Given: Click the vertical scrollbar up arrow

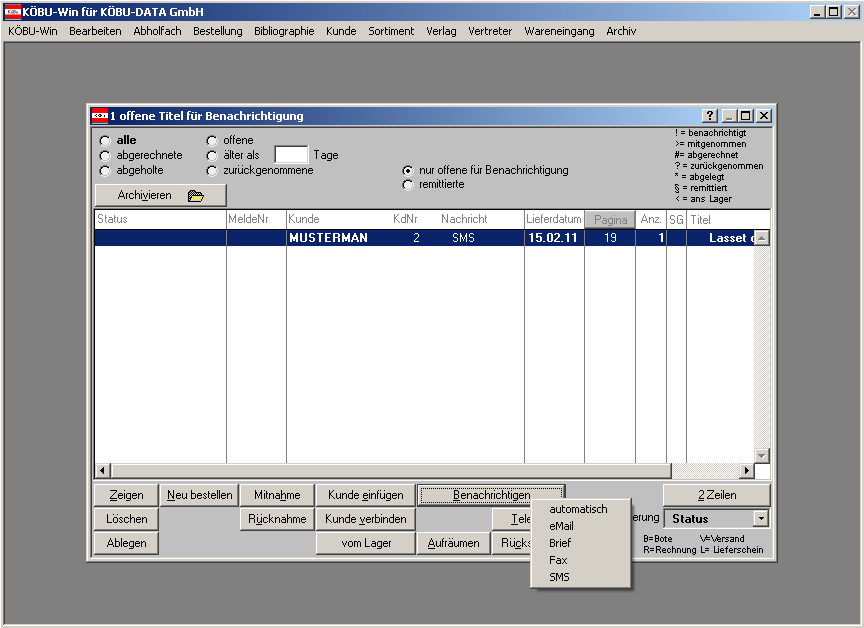Looking at the screenshot, I should 762,238.
